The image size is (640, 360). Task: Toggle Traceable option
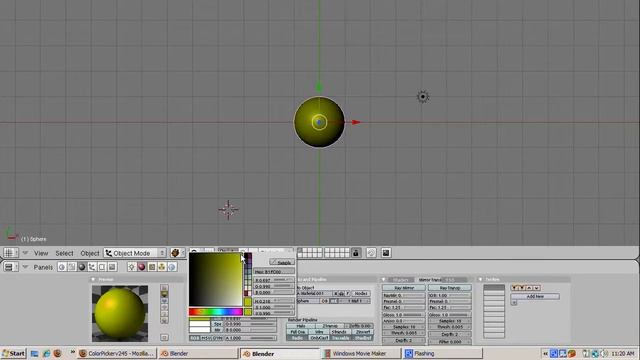coord(340,338)
